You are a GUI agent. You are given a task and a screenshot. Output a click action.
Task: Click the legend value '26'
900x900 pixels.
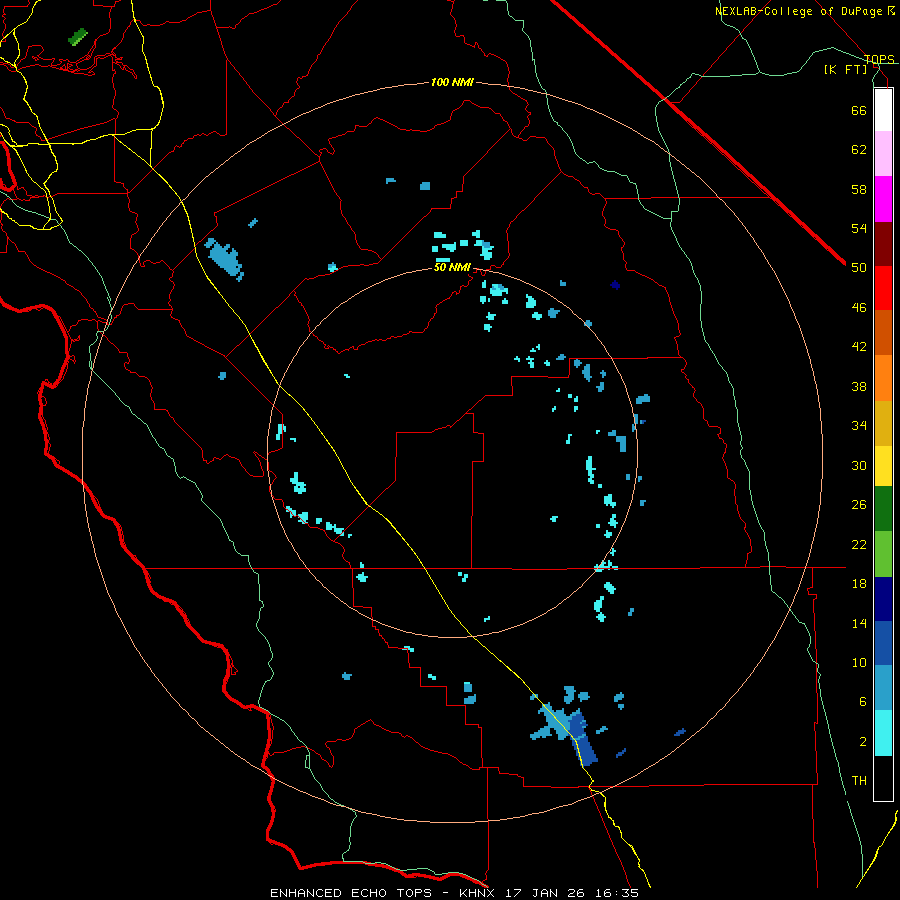[x=859, y=505]
